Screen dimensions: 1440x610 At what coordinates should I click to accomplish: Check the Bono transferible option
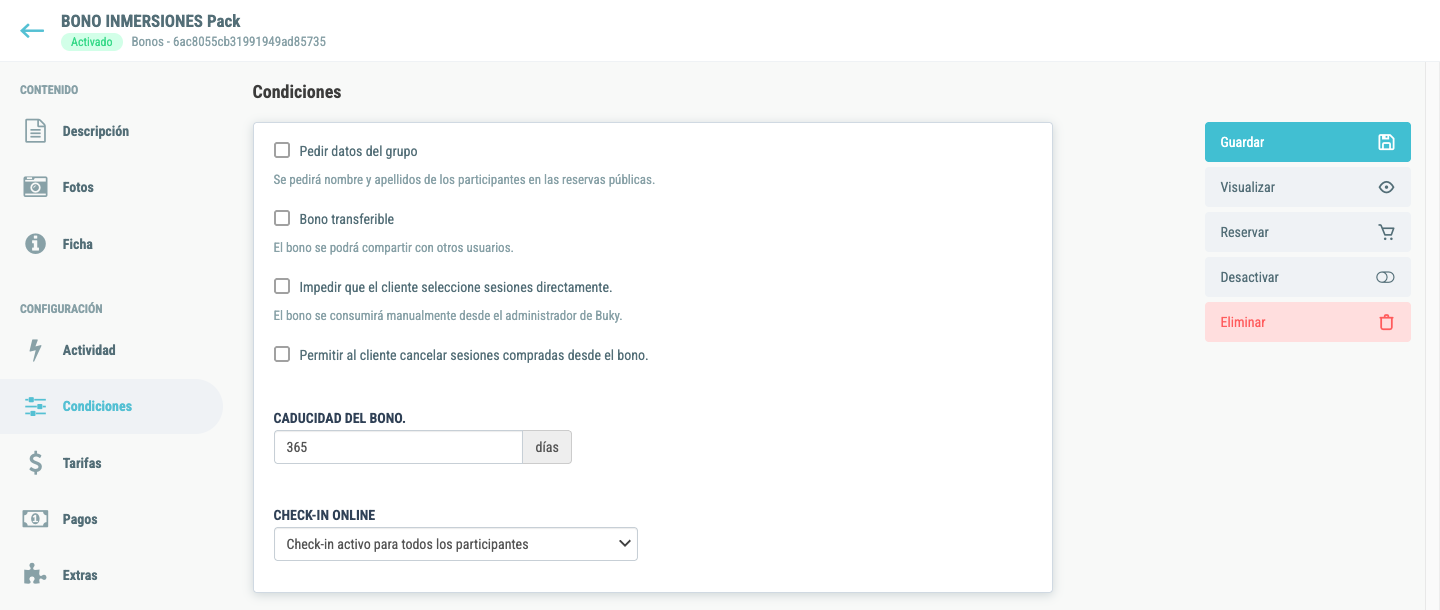(x=282, y=219)
